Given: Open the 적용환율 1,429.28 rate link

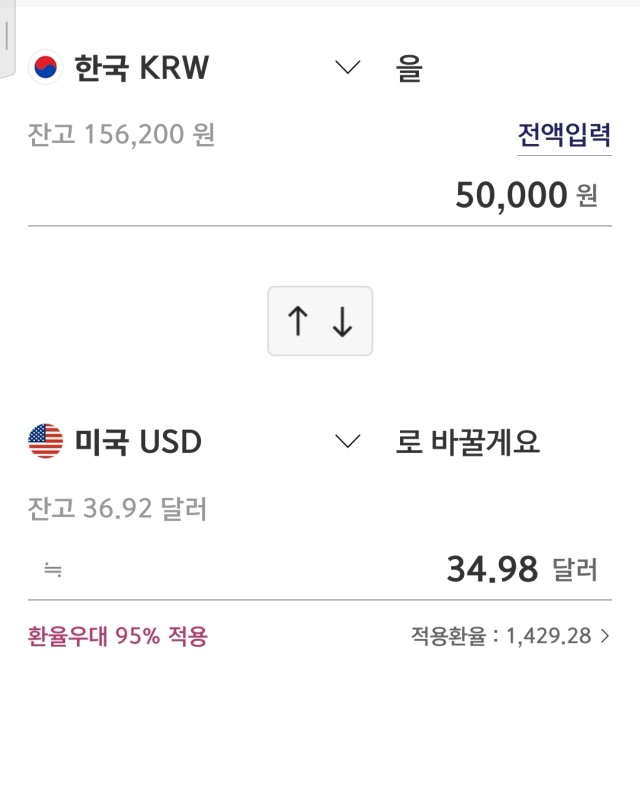Looking at the screenshot, I should pyautogui.click(x=510, y=636).
